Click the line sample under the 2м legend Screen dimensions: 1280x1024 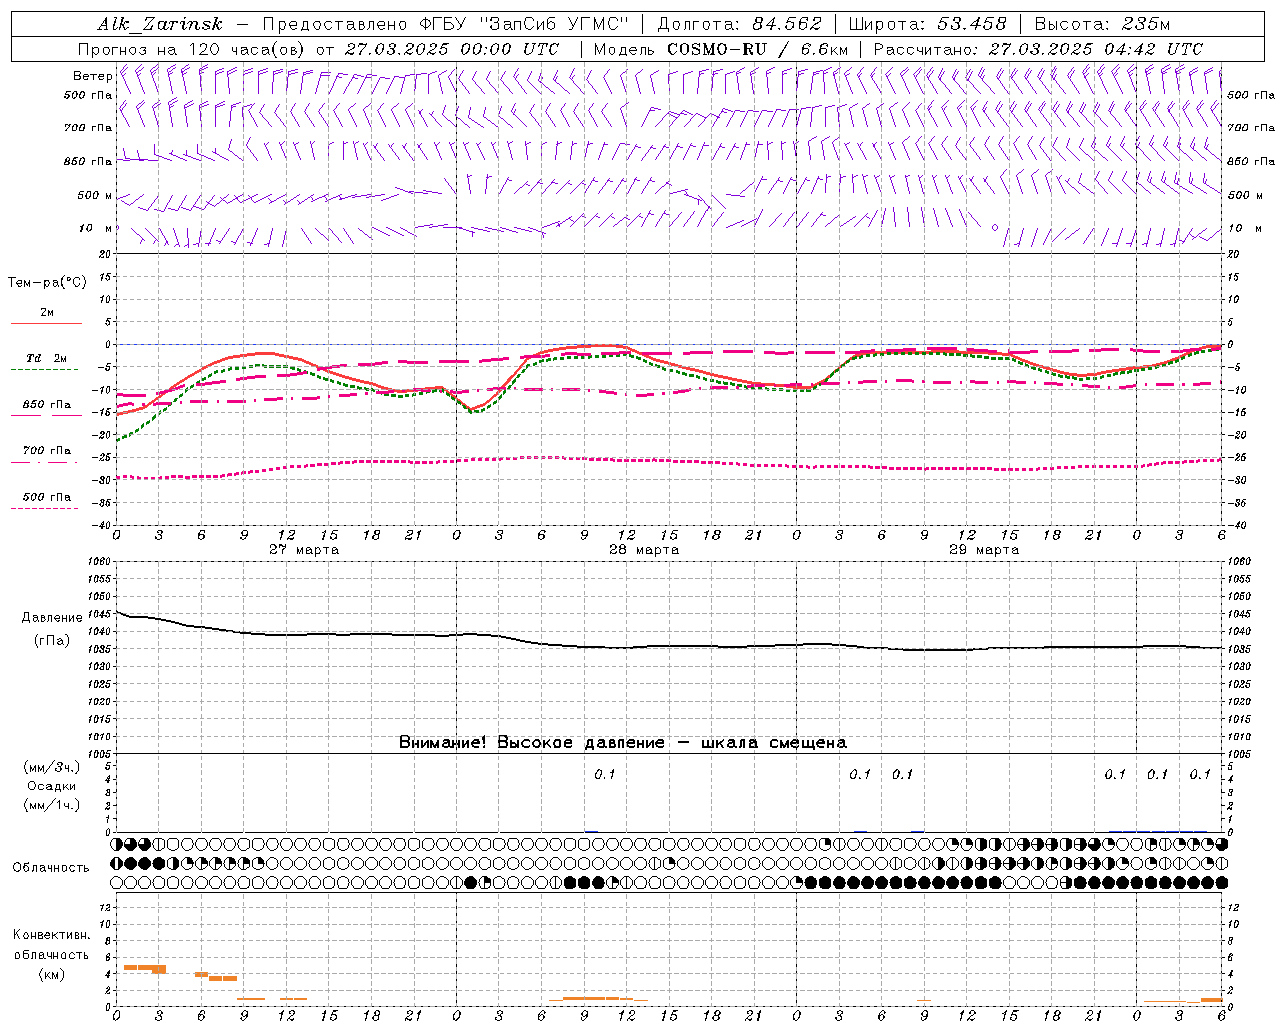[46, 323]
